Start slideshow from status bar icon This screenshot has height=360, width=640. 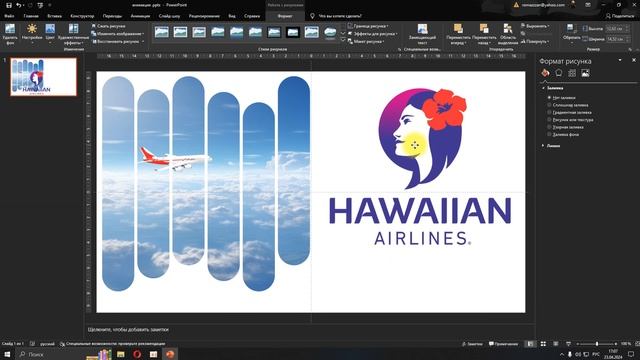pos(568,344)
